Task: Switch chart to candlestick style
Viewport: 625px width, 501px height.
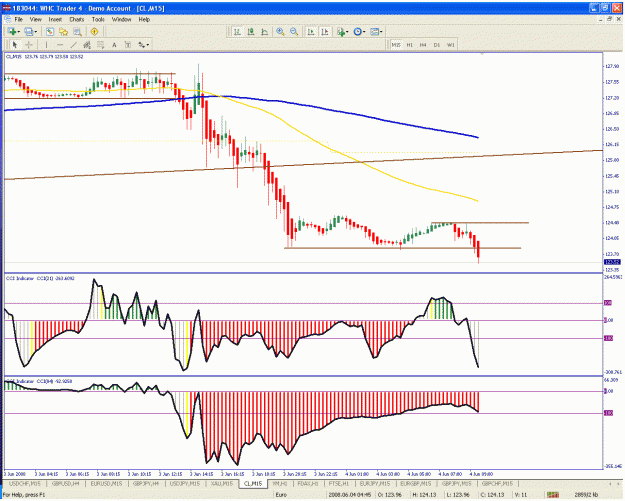Action: (251, 32)
